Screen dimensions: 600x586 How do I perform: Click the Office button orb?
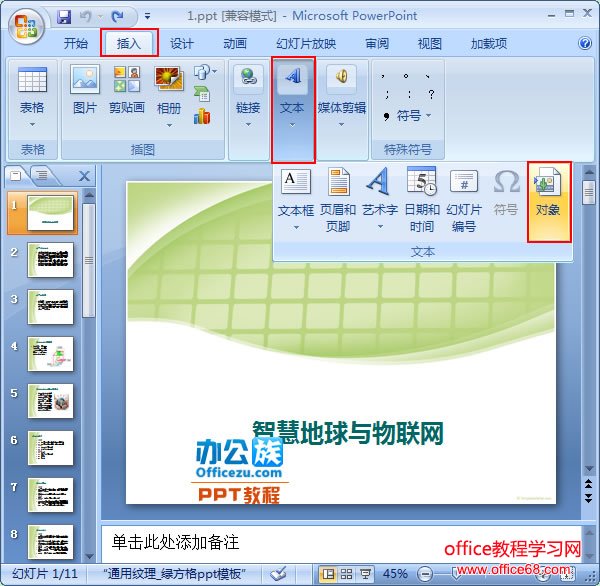(x=26, y=26)
